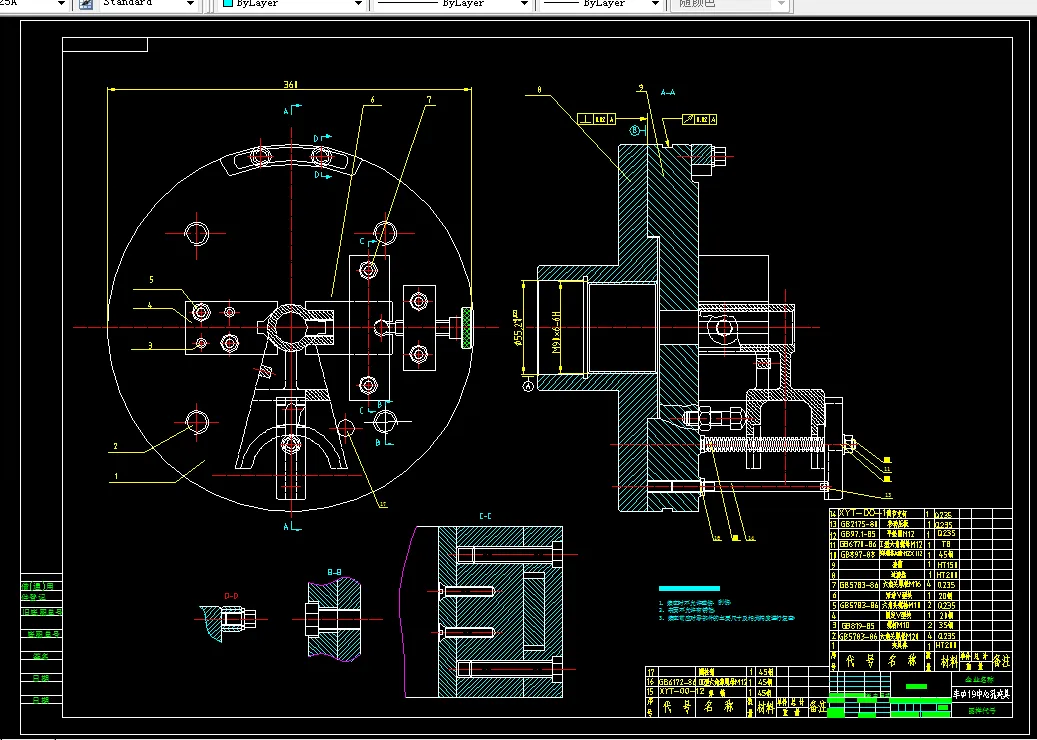Click the runout 0.02 A tolerance frame

point(700,119)
